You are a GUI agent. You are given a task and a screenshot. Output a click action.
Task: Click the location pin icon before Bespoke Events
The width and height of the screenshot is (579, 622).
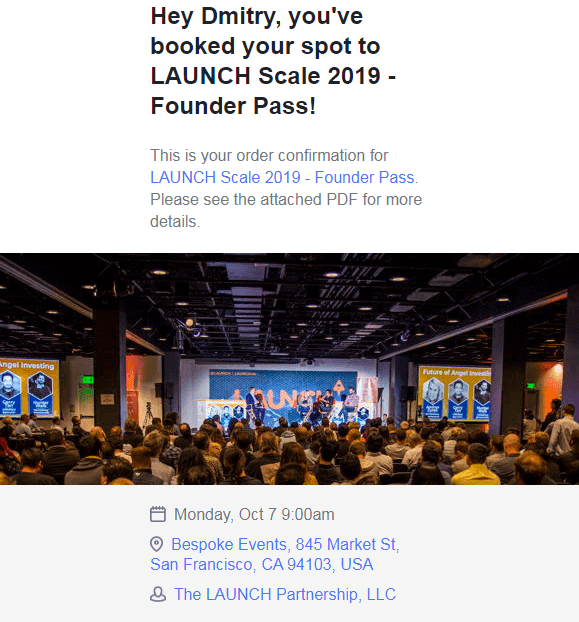[x=157, y=544]
